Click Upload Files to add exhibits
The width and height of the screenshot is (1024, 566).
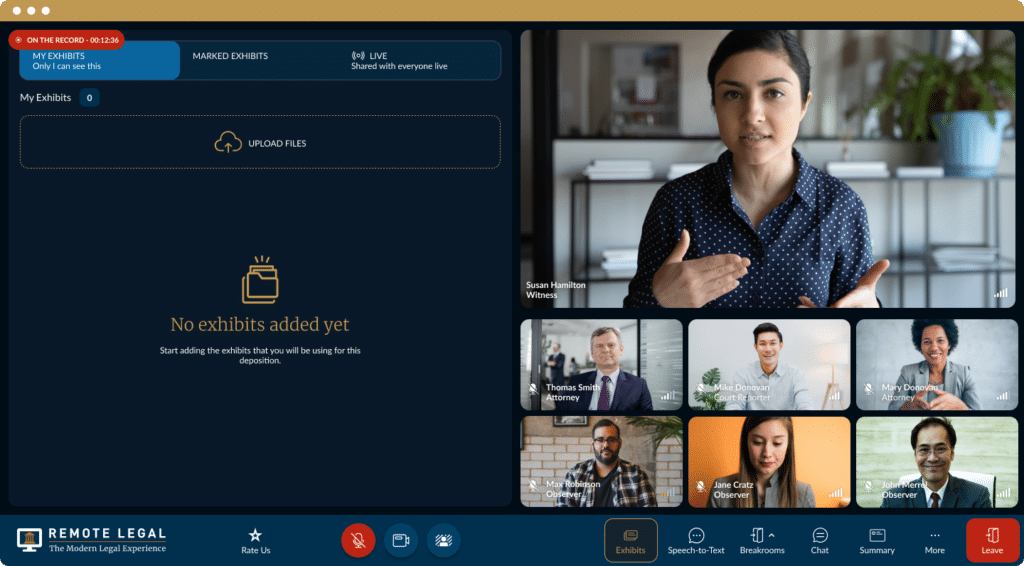(260, 143)
